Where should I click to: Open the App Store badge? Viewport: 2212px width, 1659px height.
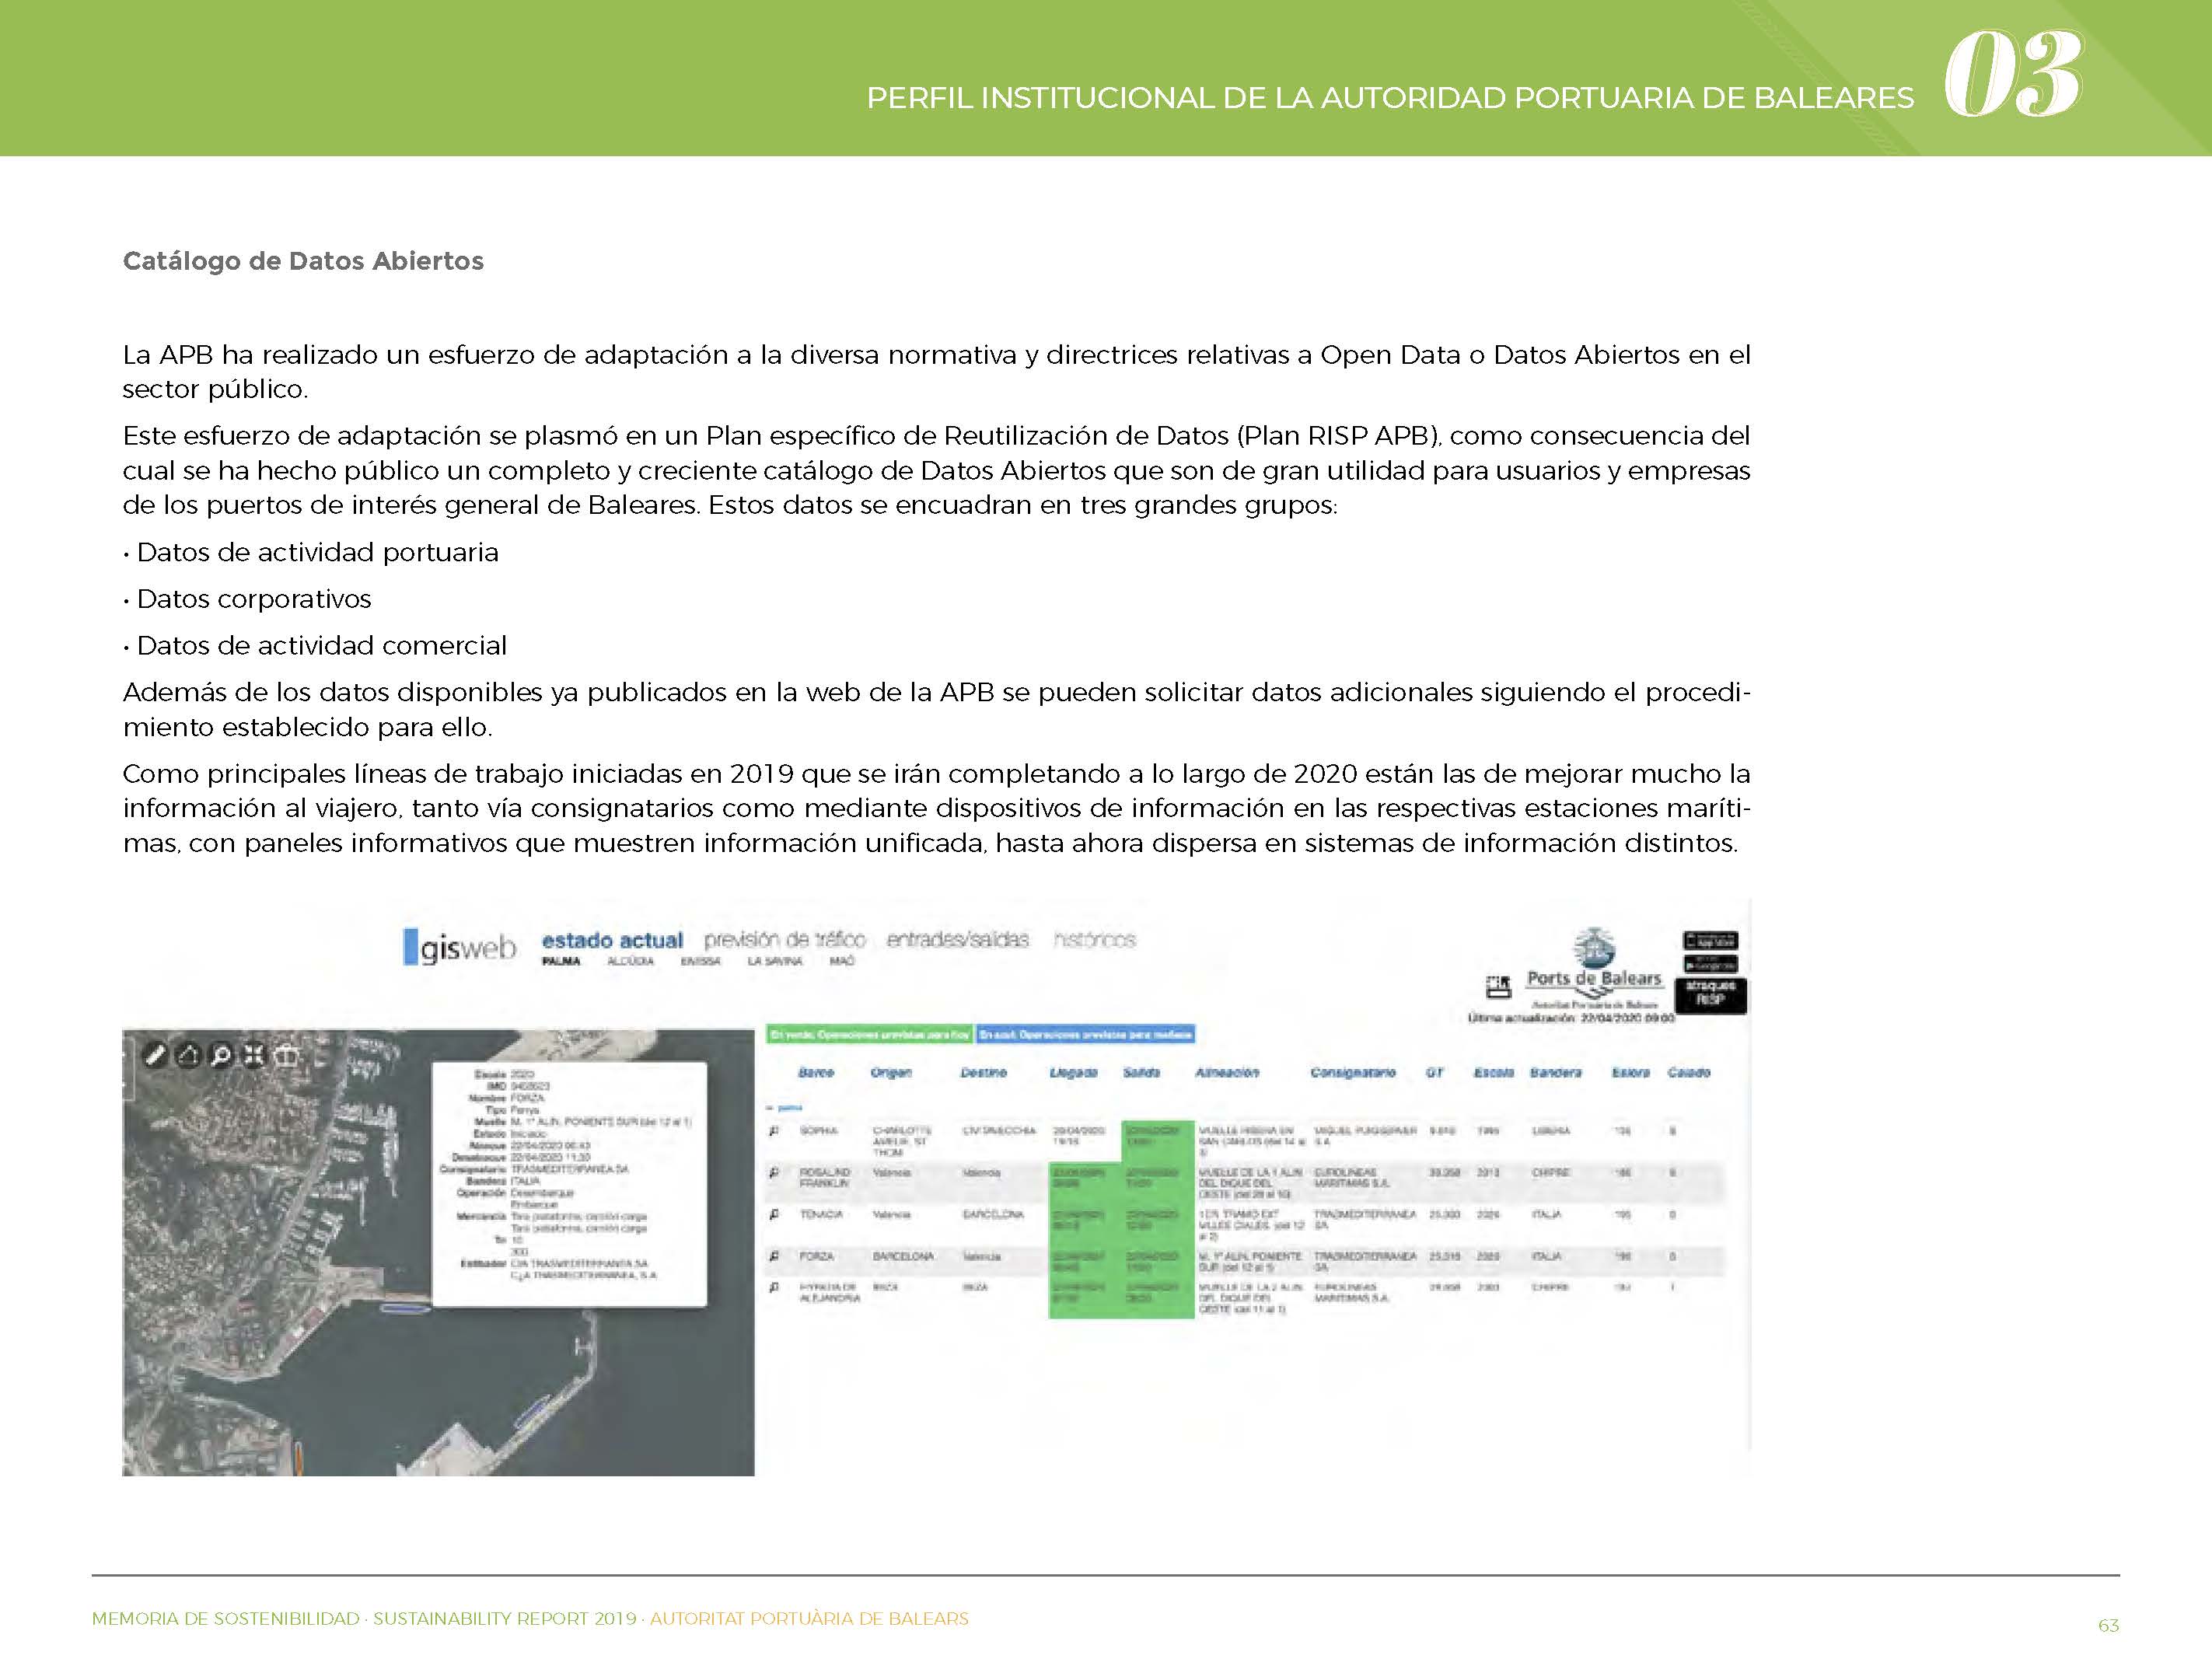point(1711,940)
